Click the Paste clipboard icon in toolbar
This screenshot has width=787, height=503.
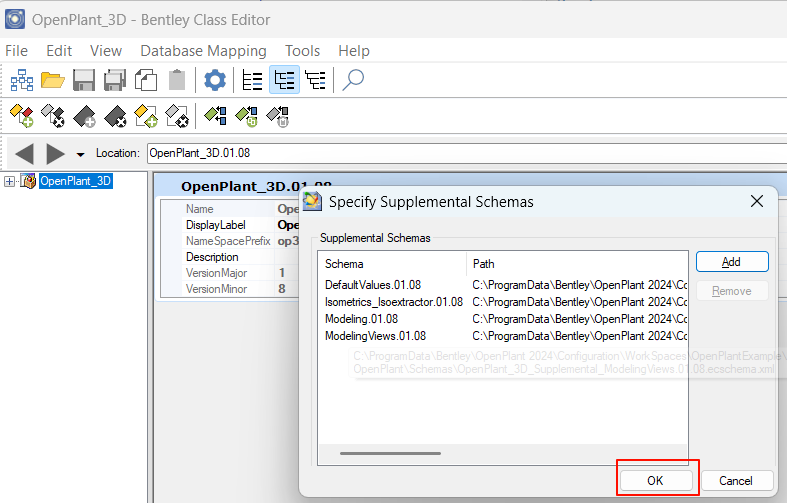[x=177, y=80]
